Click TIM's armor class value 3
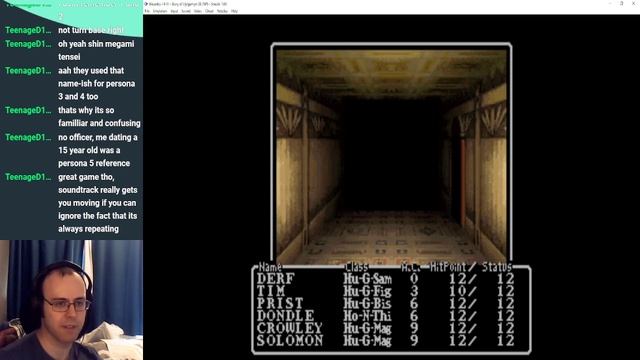 [414, 291]
